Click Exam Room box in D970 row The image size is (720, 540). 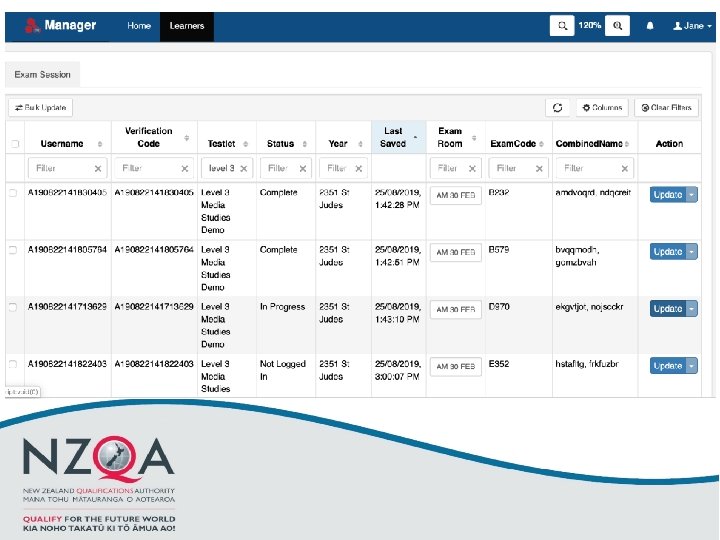pyautogui.click(x=456, y=309)
